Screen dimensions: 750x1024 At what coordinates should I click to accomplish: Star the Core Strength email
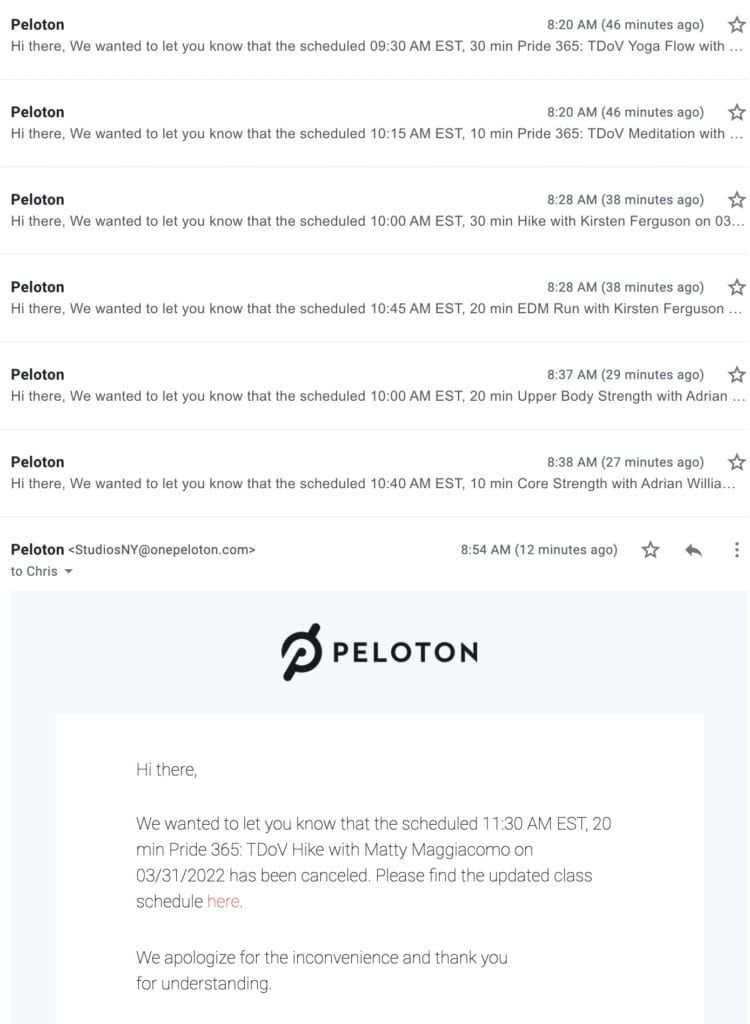(736, 462)
